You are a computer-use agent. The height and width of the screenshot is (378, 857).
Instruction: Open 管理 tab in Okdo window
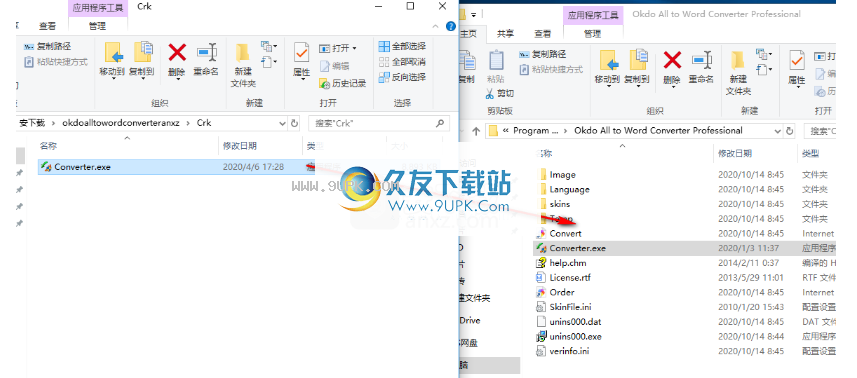point(592,34)
